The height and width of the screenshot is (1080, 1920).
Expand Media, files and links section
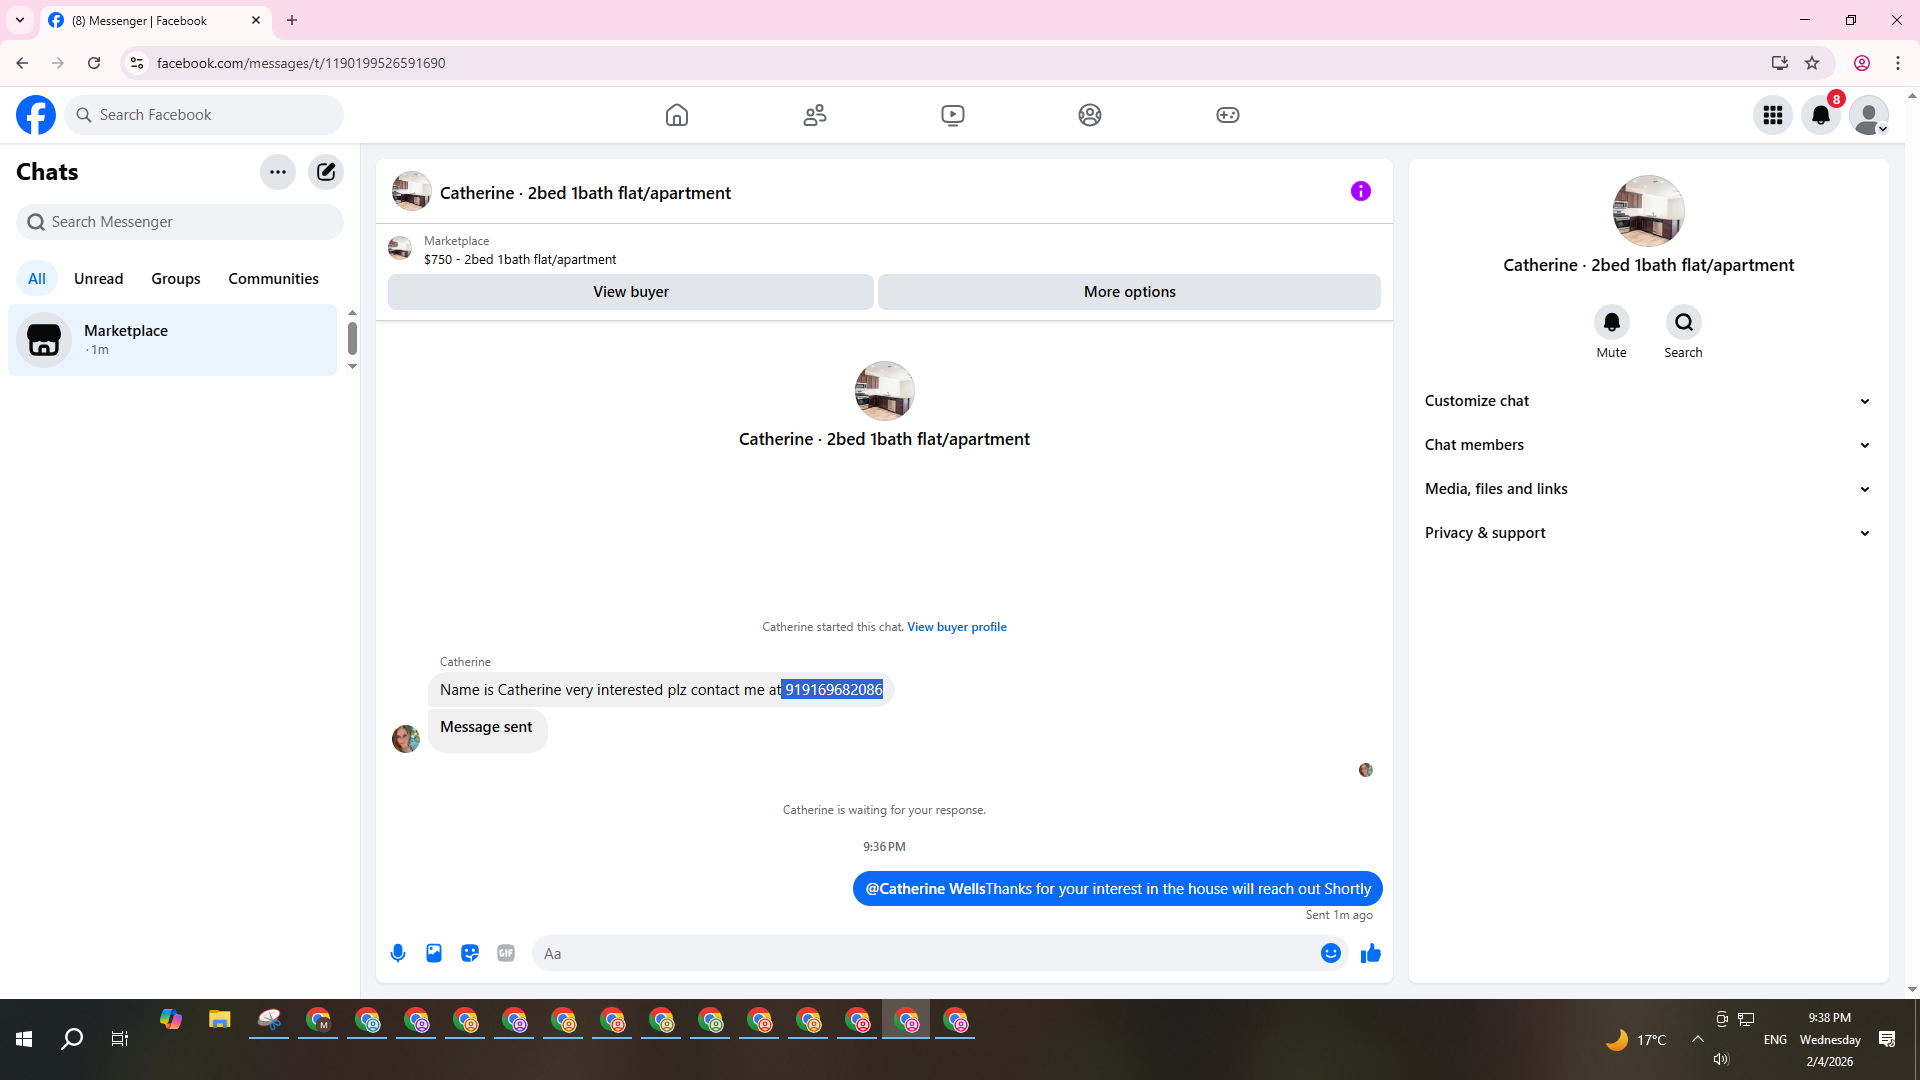pyautogui.click(x=1647, y=489)
